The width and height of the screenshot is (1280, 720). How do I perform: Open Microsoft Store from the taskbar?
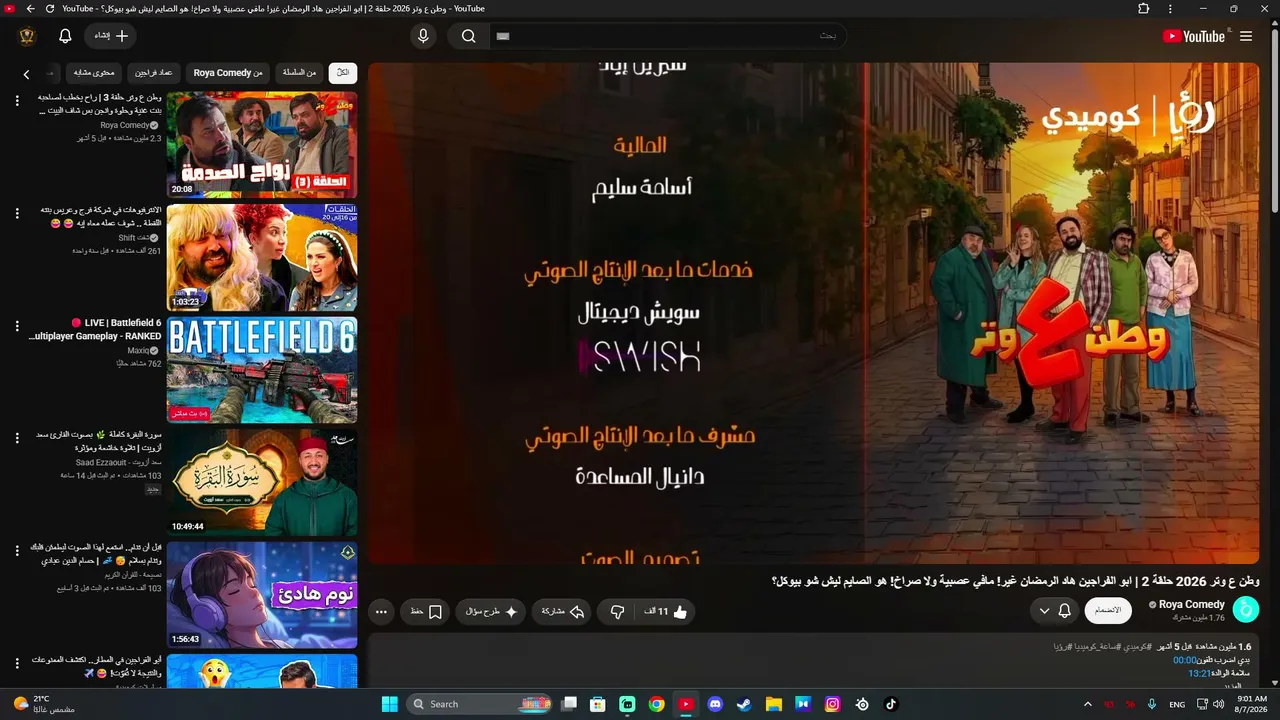[597, 704]
